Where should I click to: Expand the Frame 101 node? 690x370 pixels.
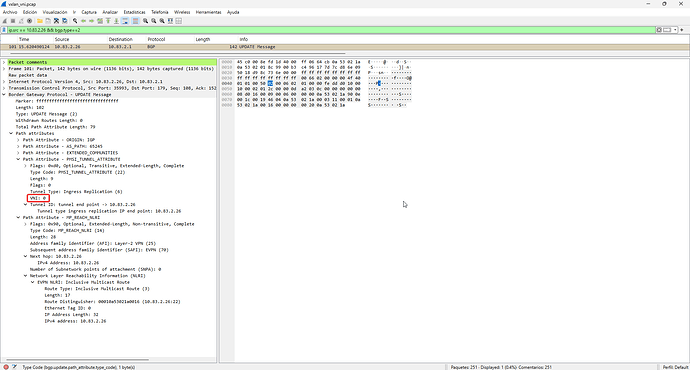(x=4, y=69)
